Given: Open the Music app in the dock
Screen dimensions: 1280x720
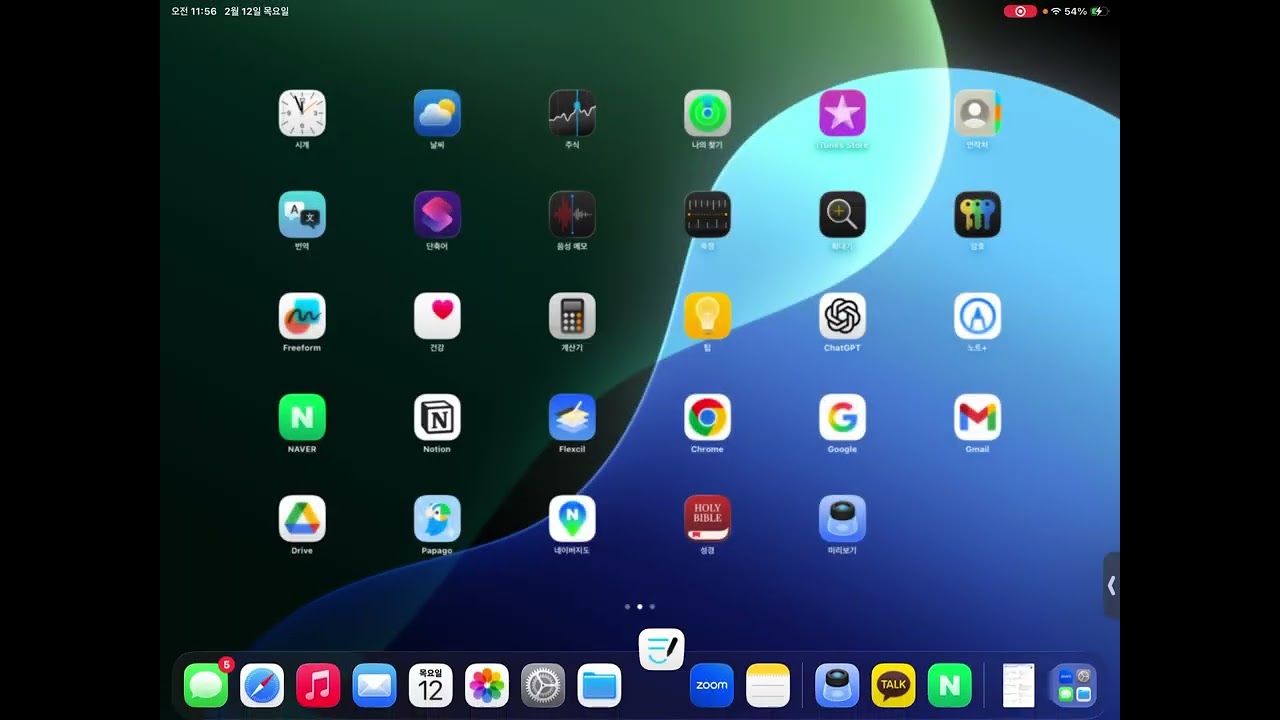Looking at the screenshot, I should click(318, 685).
